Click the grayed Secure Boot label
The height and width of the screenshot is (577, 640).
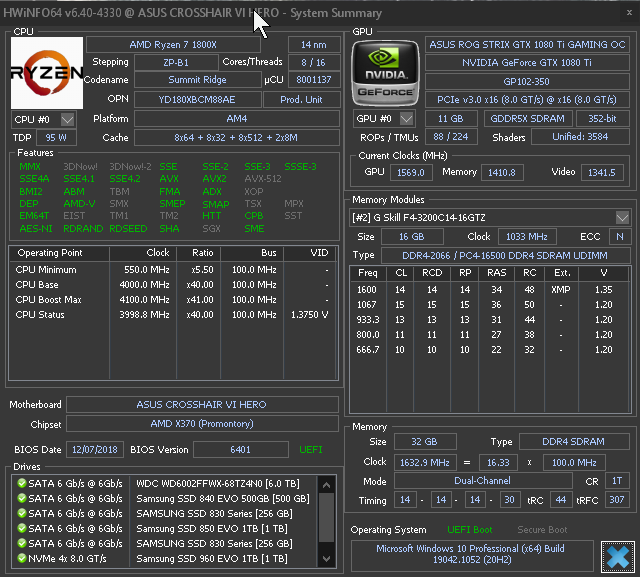(542, 530)
